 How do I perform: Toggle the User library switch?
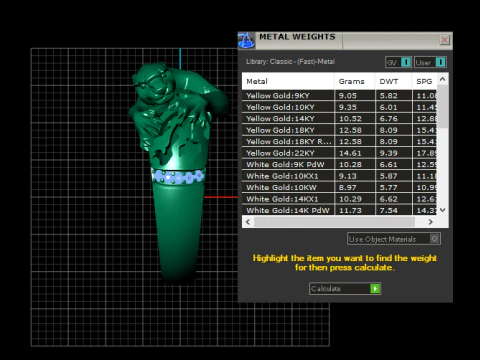point(430,62)
